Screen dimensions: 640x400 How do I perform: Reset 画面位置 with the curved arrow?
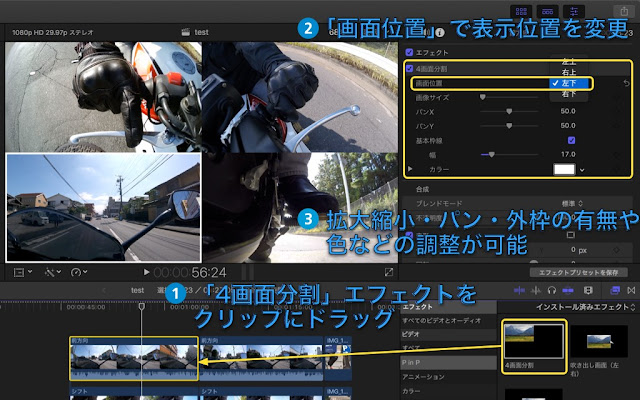tap(627, 83)
